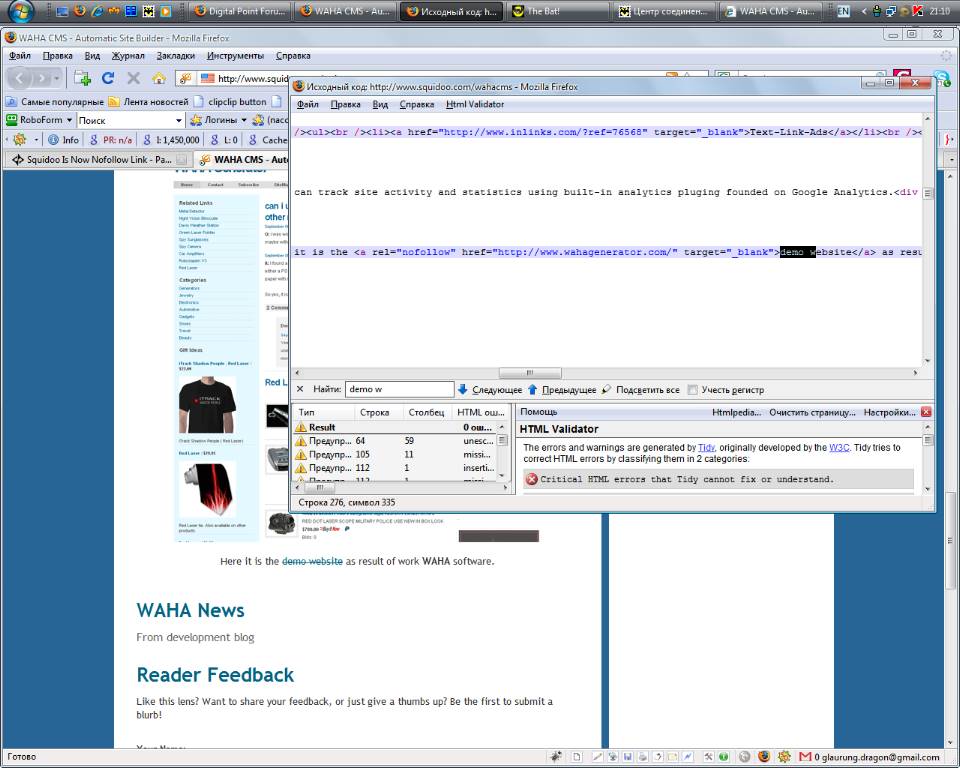This screenshot has height=768, width=960.
Task: Open the Html Validator menu
Action: pos(474,104)
